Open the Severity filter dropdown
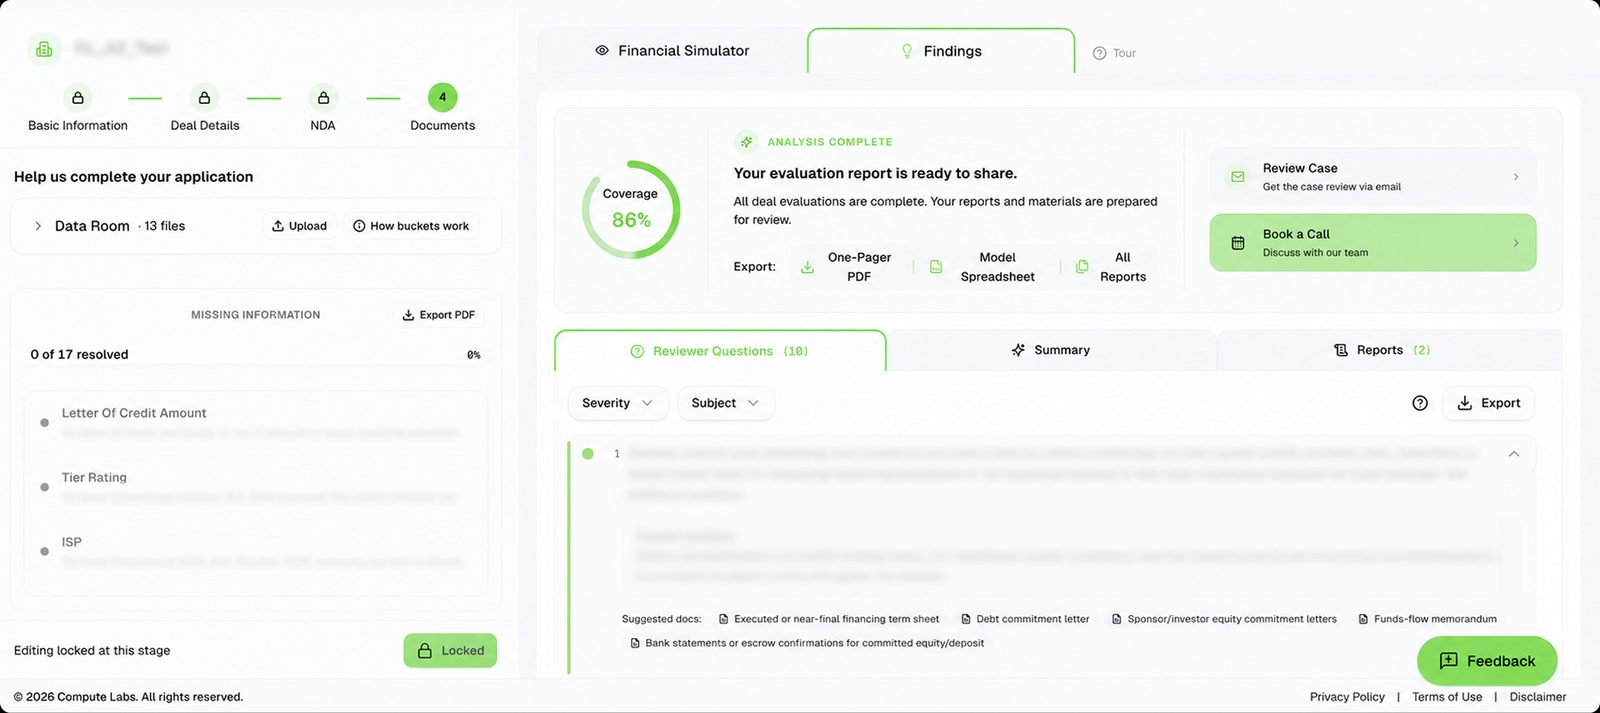The image size is (1600, 713). point(618,403)
